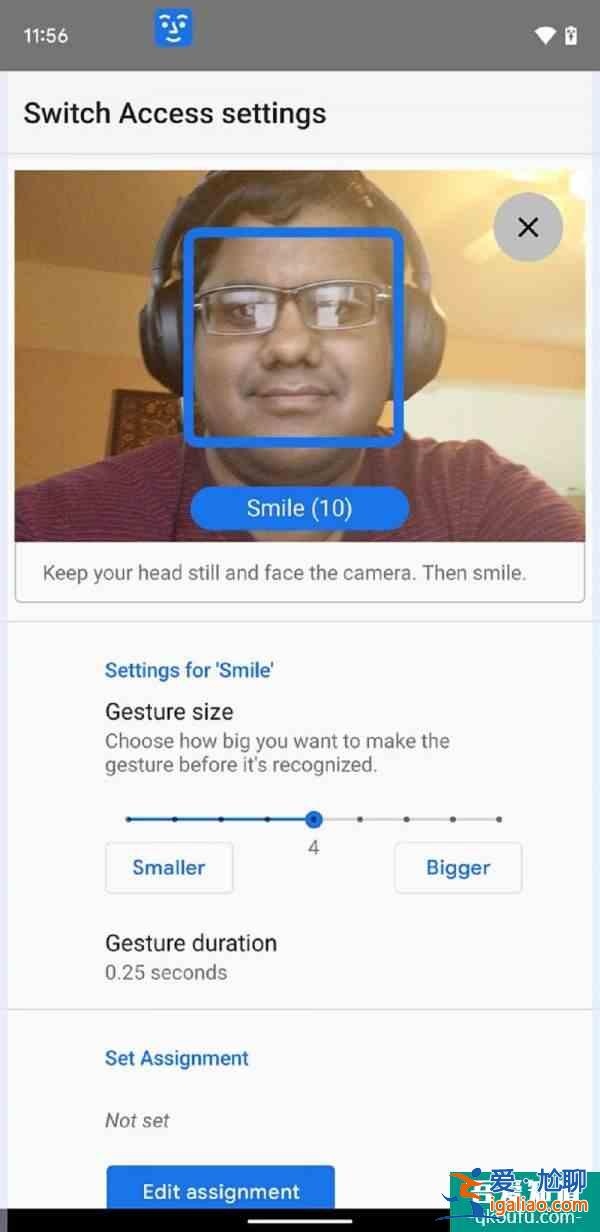The height and width of the screenshot is (1232, 600).
Task: Tap the 'Set Assignment' section header
Action: [x=177, y=1058]
